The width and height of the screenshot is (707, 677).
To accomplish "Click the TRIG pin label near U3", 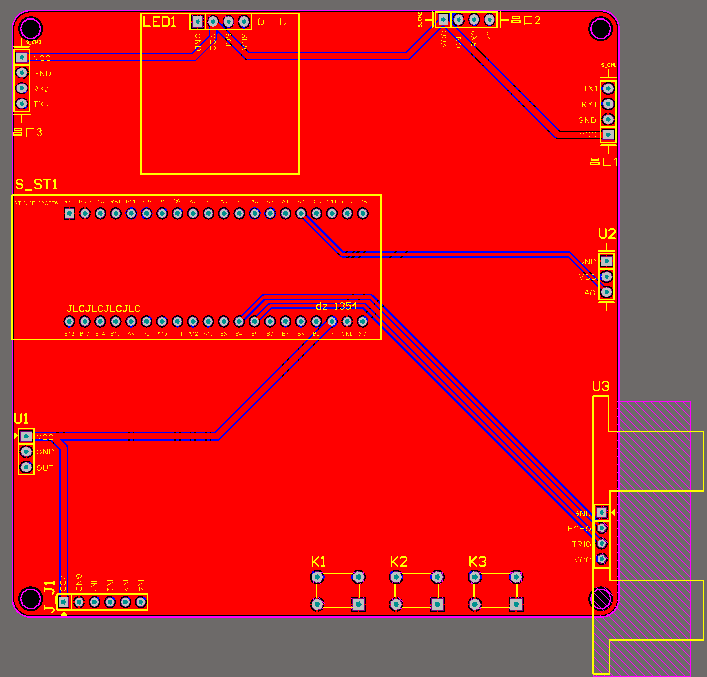I will click(582, 544).
